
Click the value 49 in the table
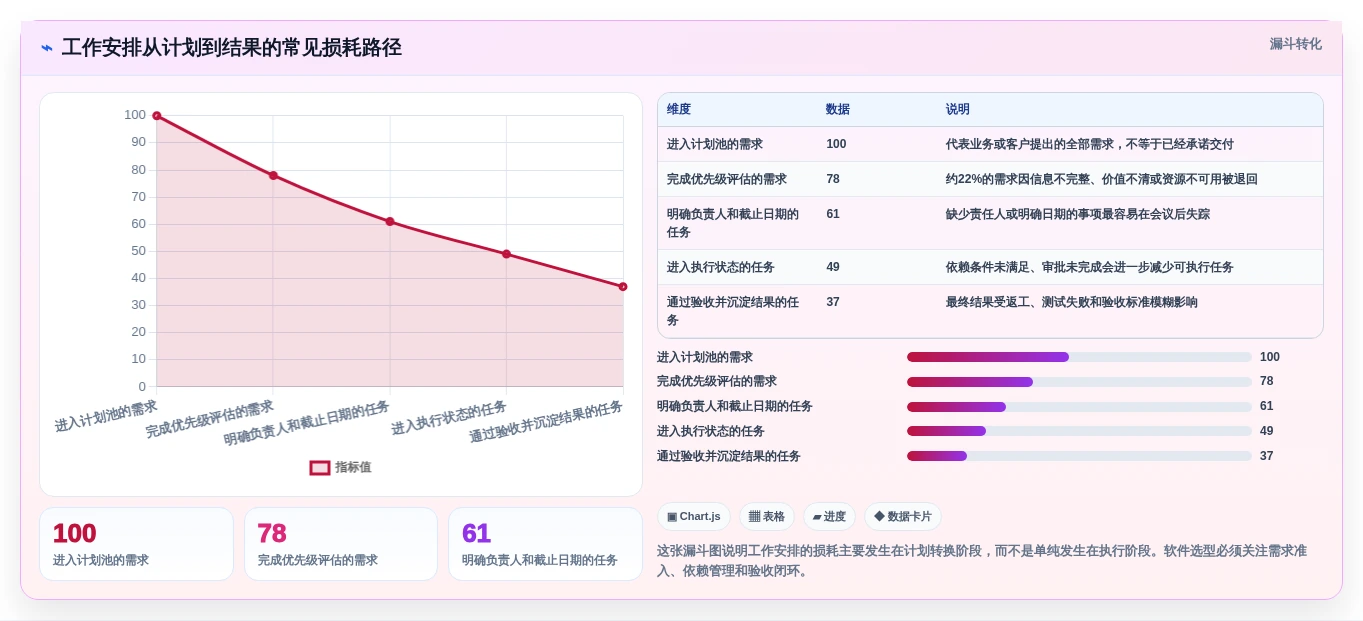(833, 267)
